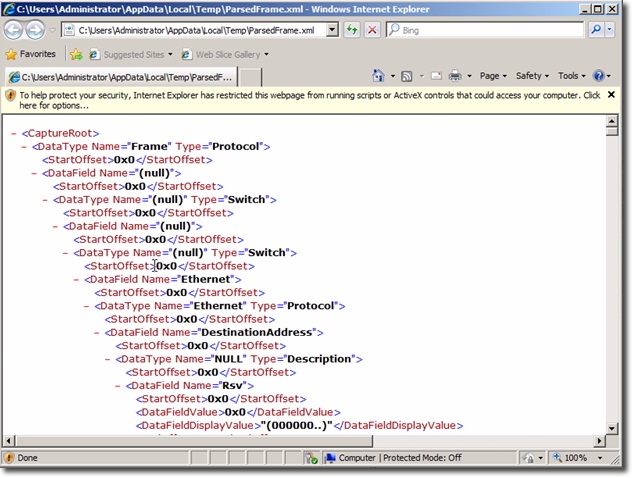
Task: Collapse the CaptureRoot node
Action: click(x=14, y=133)
